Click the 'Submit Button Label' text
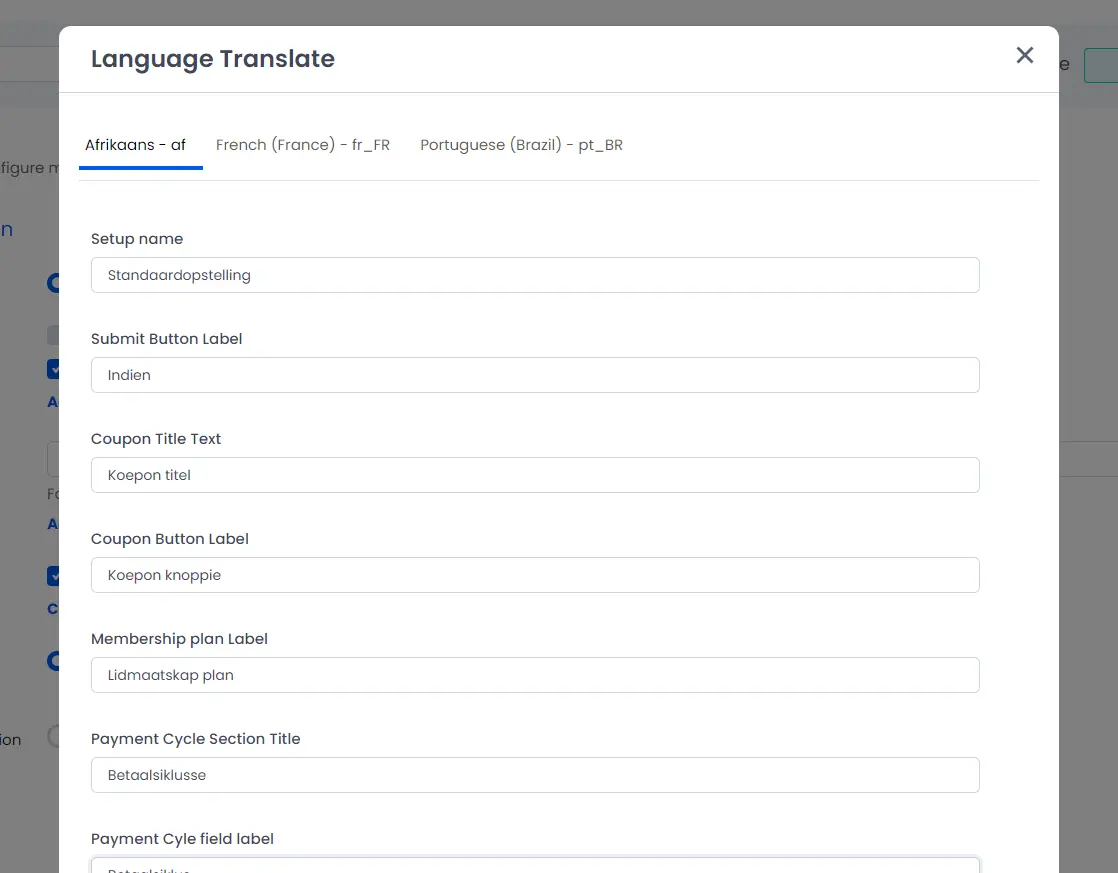The width and height of the screenshot is (1118, 873). pos(166,339)
